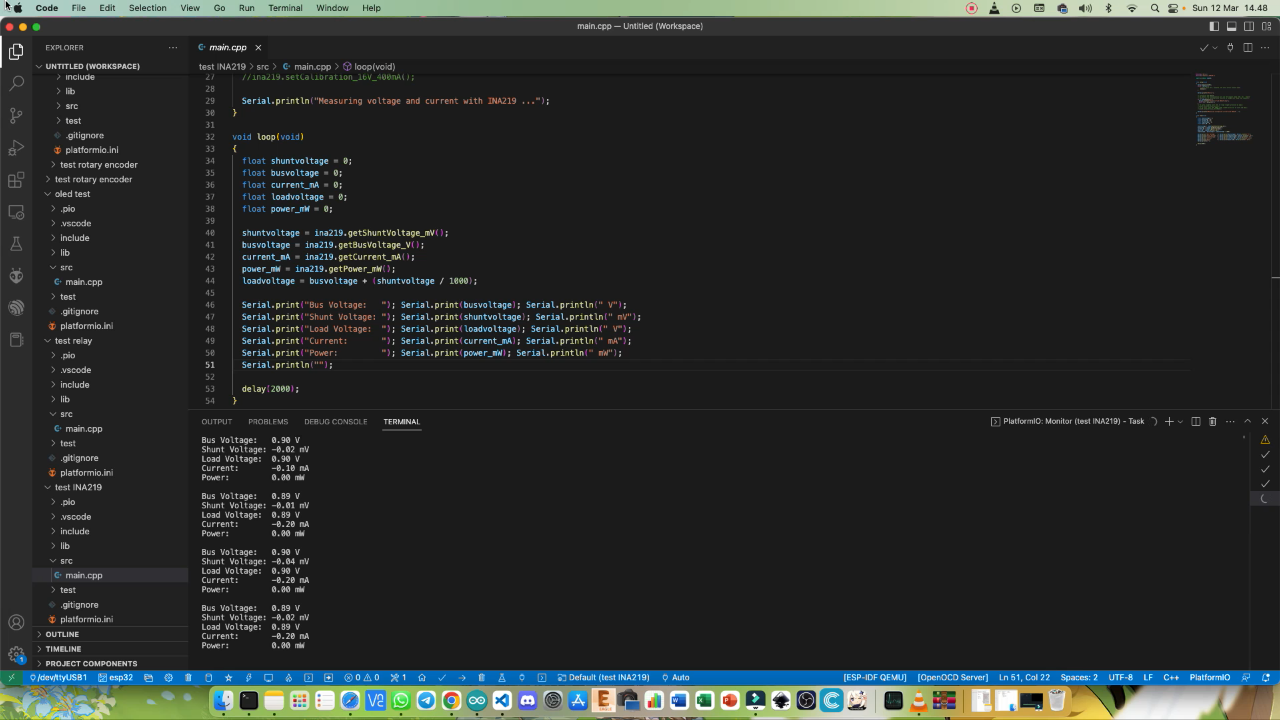Click Ln 51, Col 22 indicator
1280x720 pixels.
point(1024,677)
